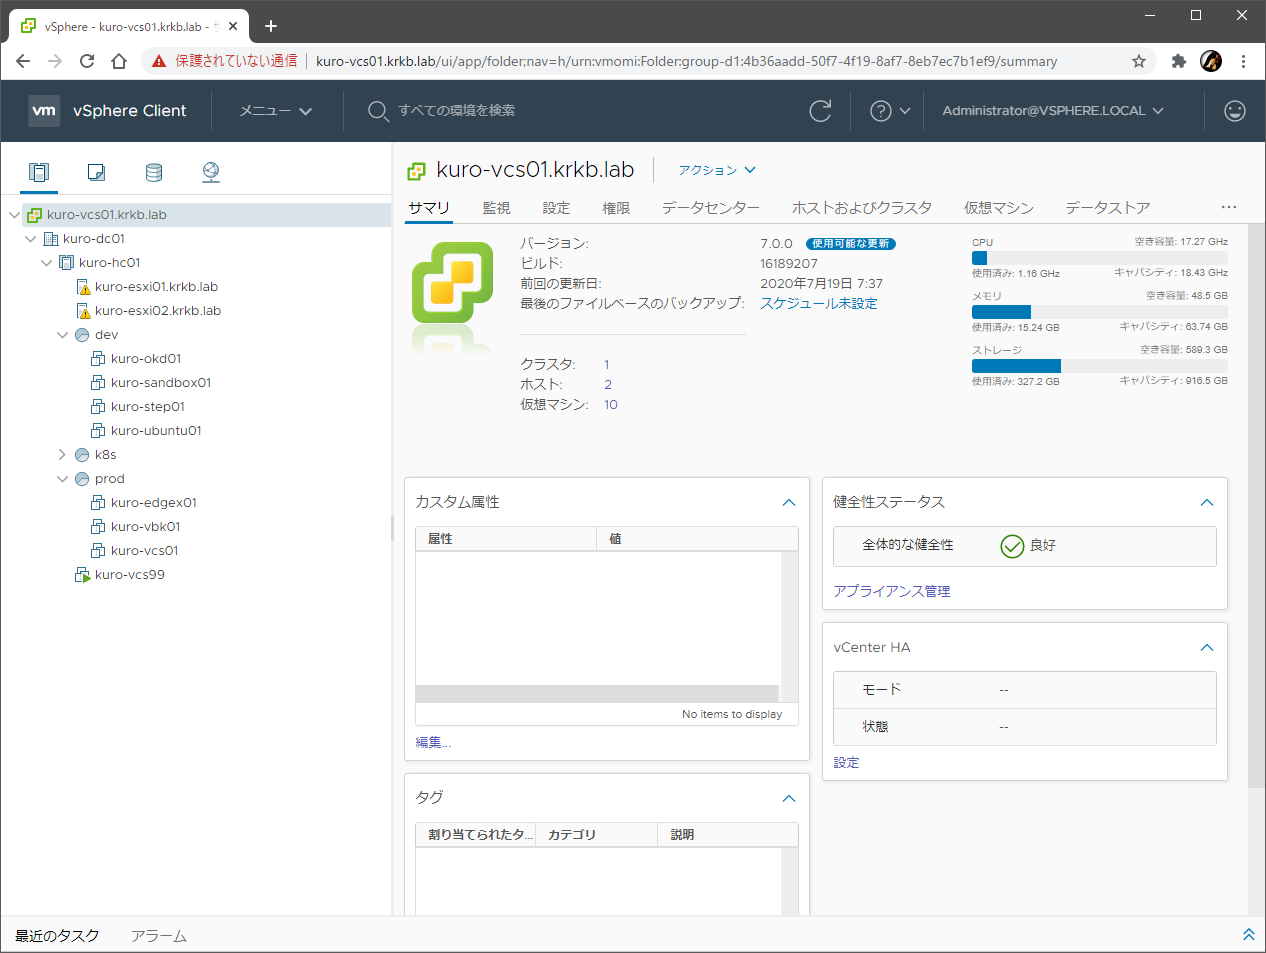The width and height of the screenshot is (1266, 953).
Task: Open the Hosts and Clusters inventory icon
Action: [x=38, y=171]
